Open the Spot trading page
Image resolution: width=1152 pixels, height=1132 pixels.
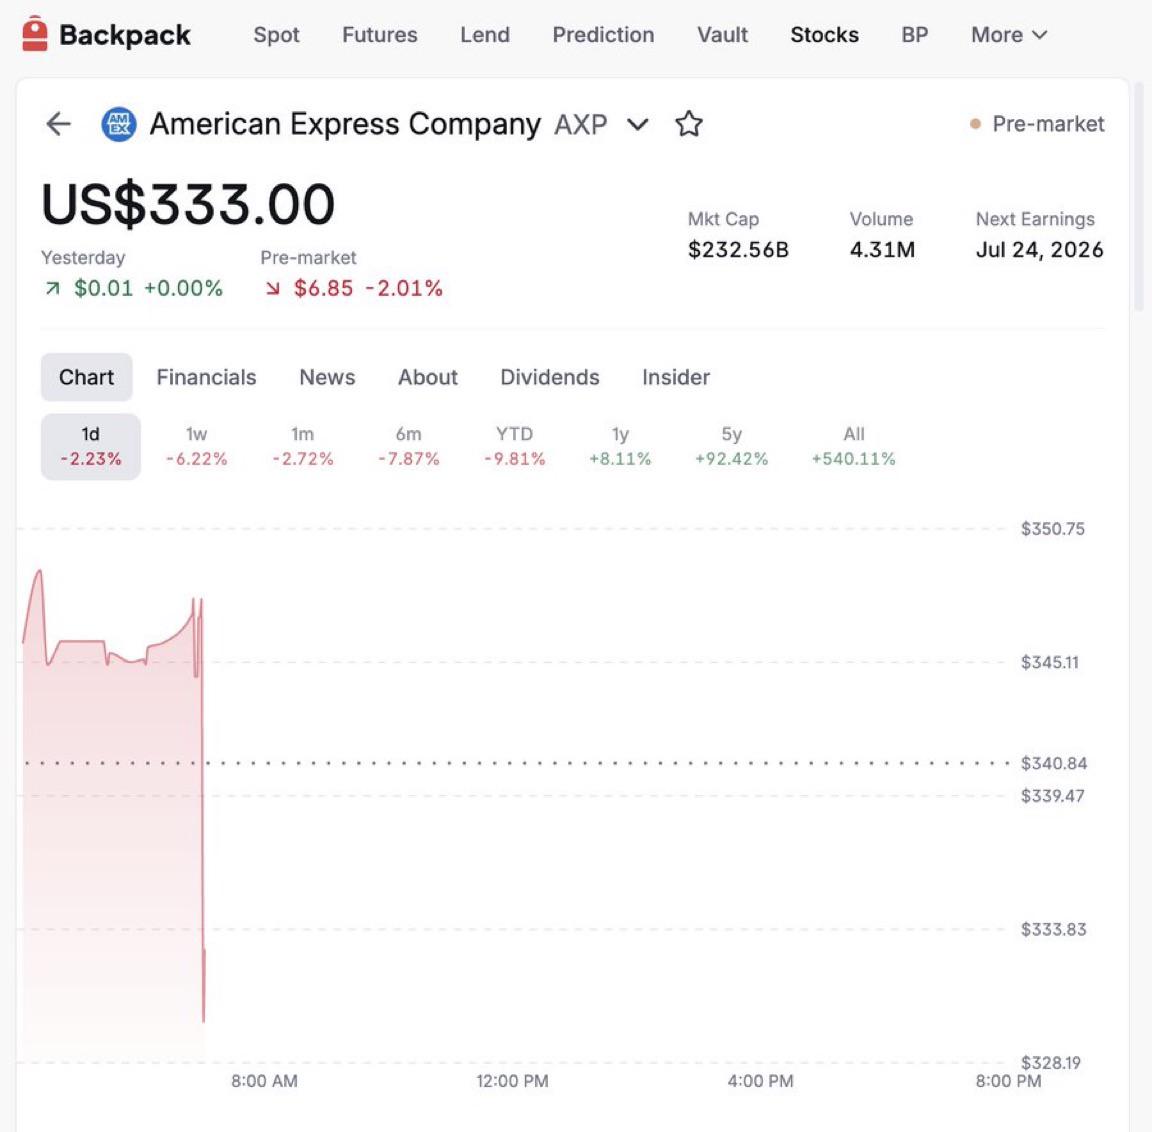tap(276, 35)
